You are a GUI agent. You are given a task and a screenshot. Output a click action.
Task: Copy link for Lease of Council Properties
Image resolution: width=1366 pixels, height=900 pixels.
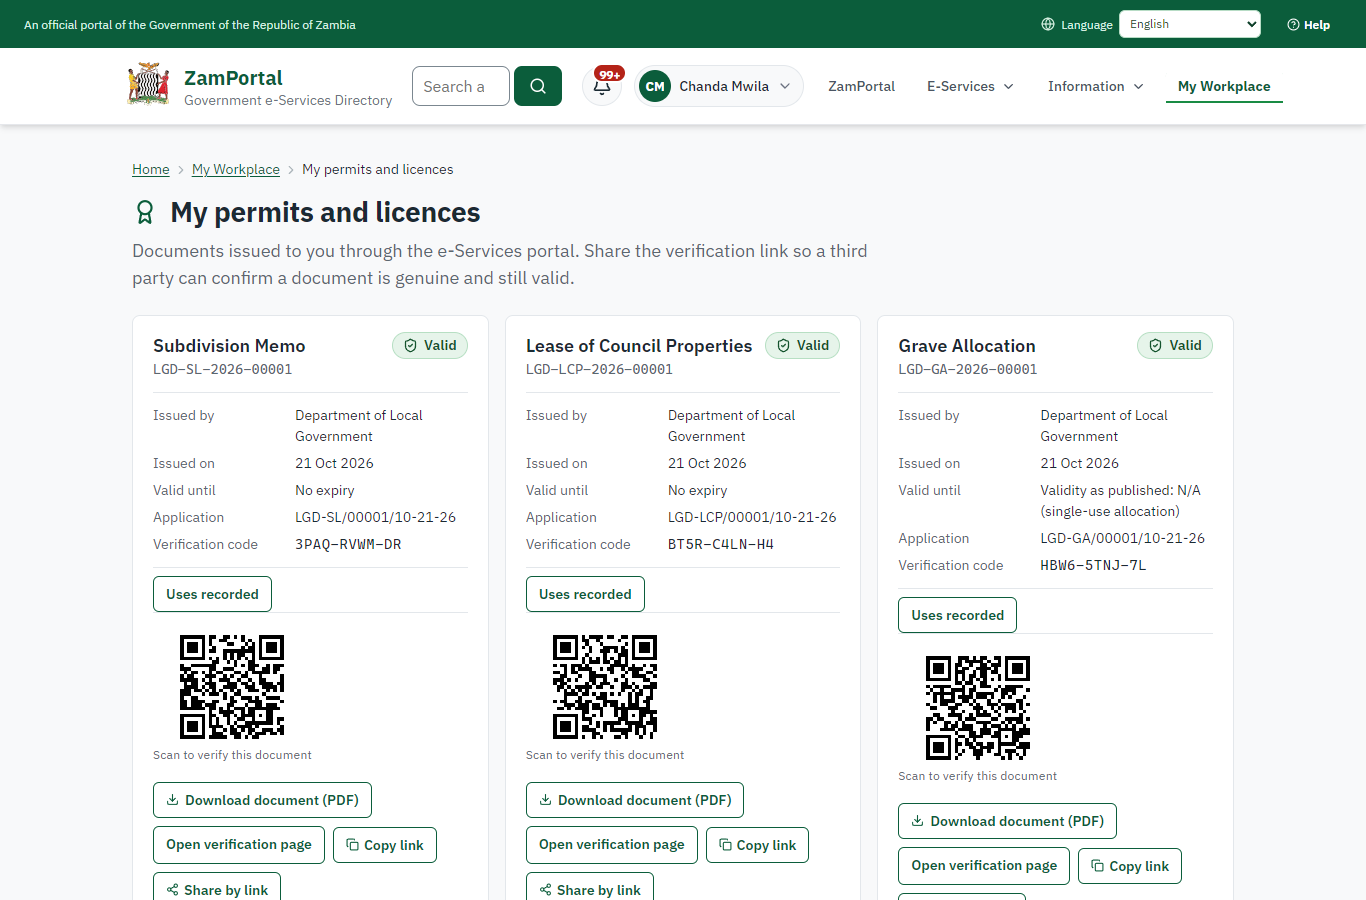point(757,845)
